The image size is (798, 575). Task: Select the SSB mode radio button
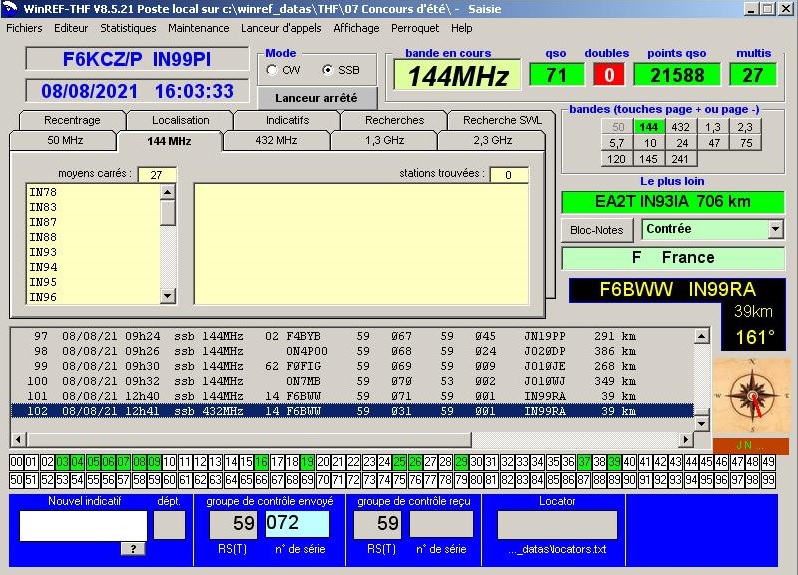click(328, 70)
